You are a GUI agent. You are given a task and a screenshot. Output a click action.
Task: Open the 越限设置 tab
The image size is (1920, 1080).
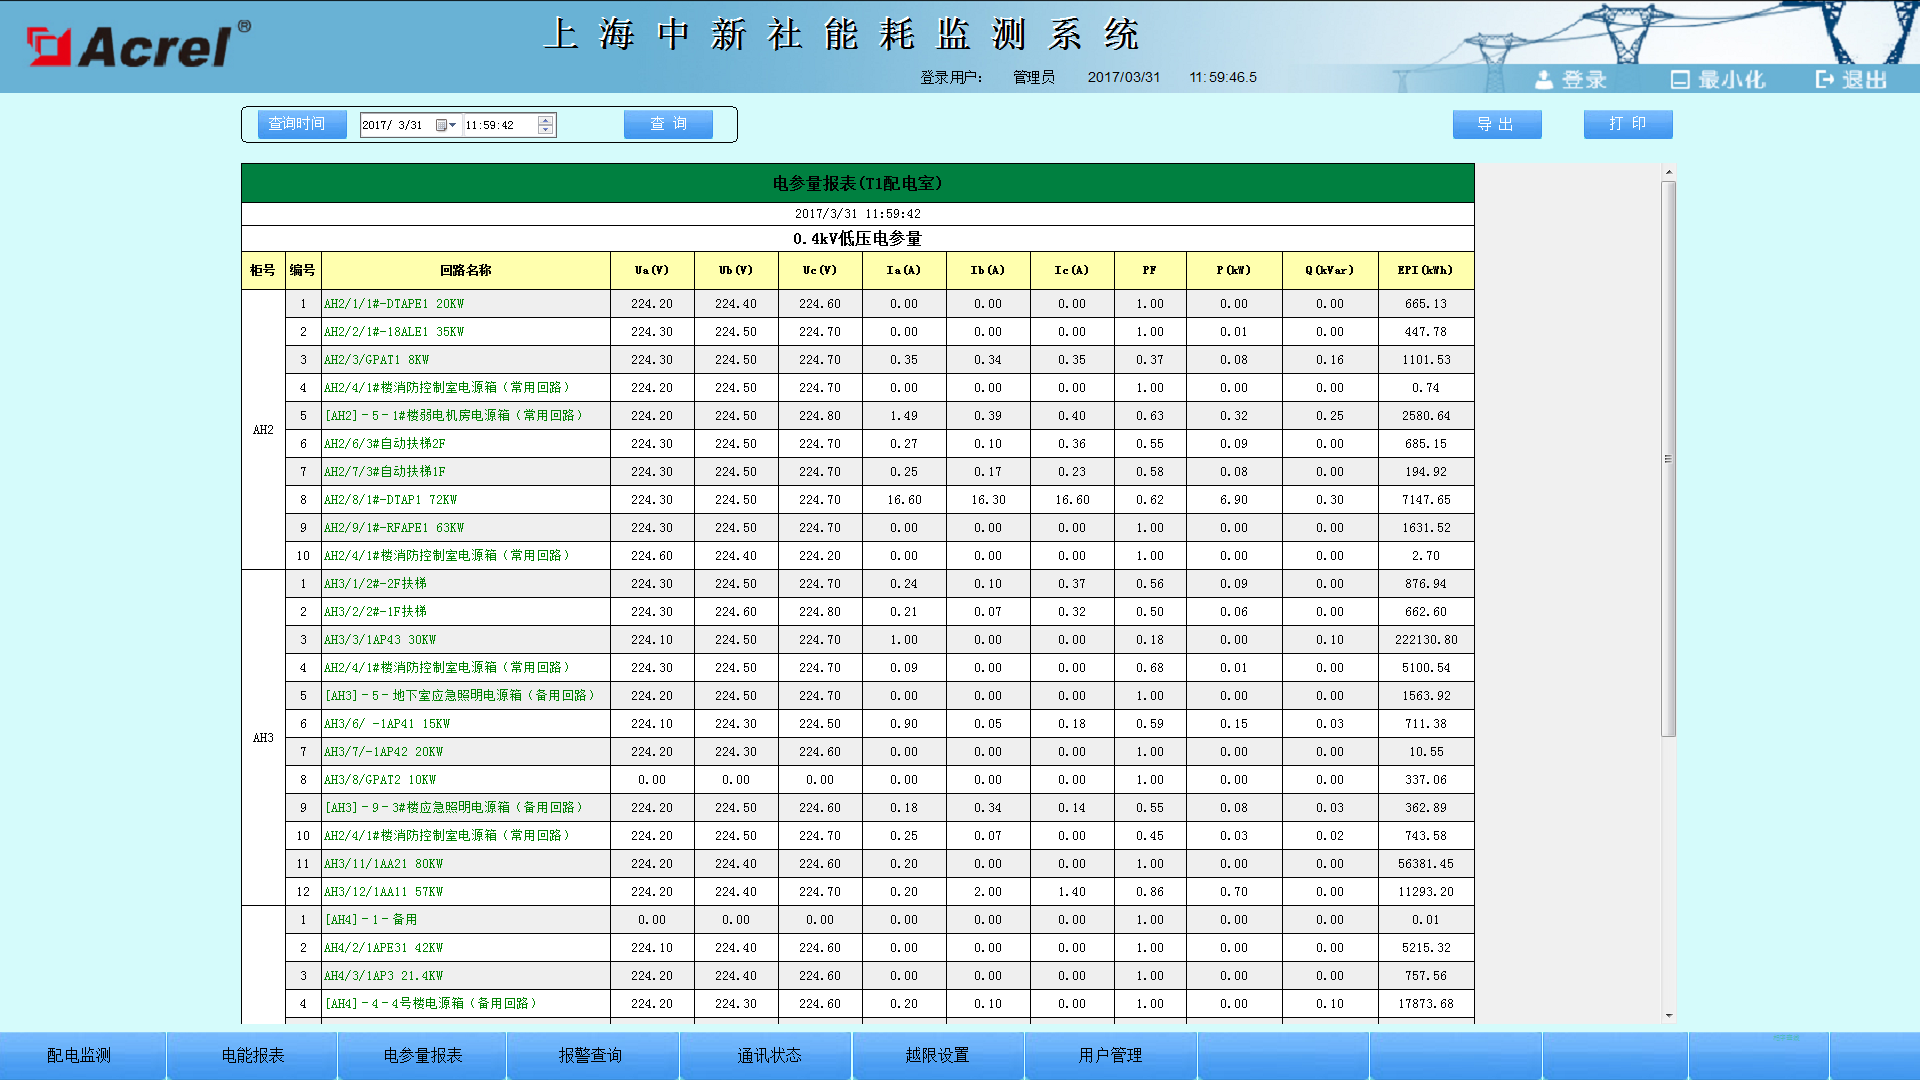[937, 1055]
